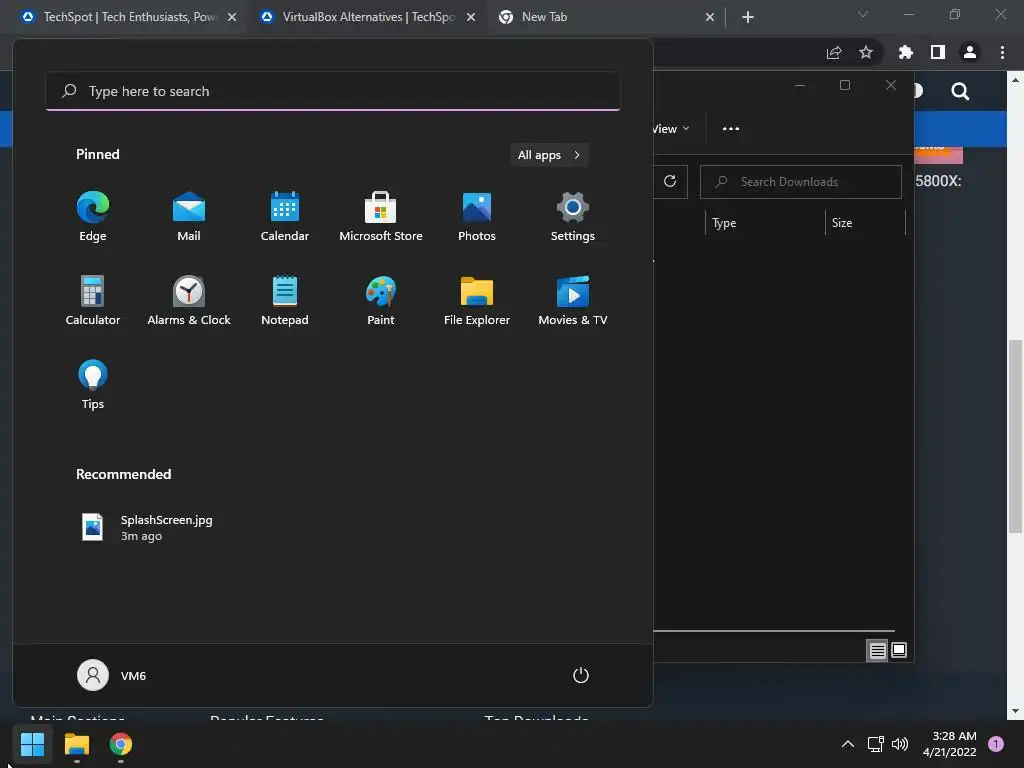Screen dimensions: 1024x768
Task: Open the Chrome tab search dropdown
Action: pyautogui.click(x=863, y=14)
